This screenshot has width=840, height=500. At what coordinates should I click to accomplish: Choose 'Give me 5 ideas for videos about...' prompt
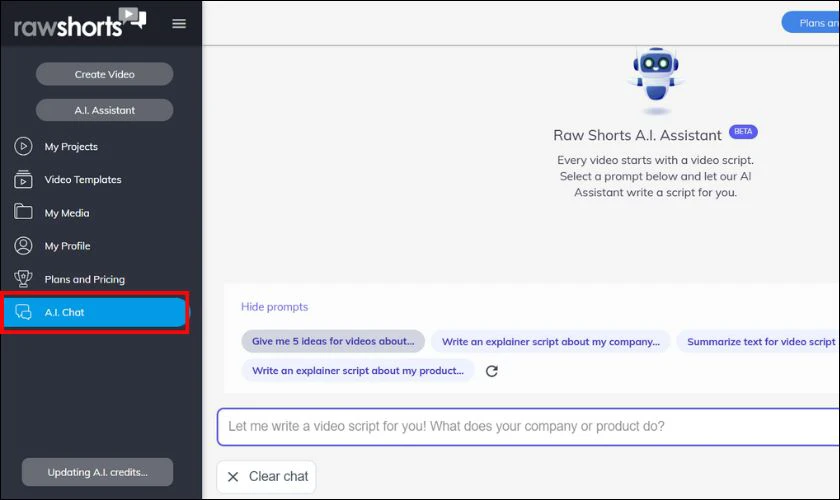pyautogui.click(x=333, y=341)
